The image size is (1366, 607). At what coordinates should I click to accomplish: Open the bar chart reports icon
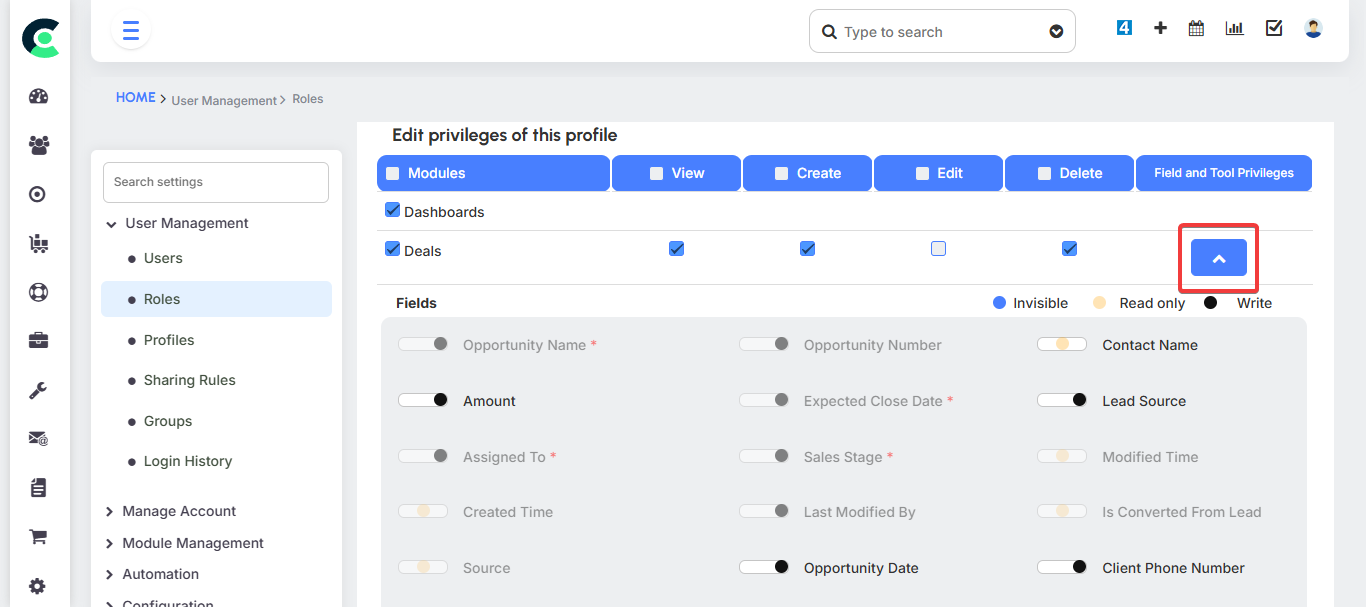coord(1235,29)
